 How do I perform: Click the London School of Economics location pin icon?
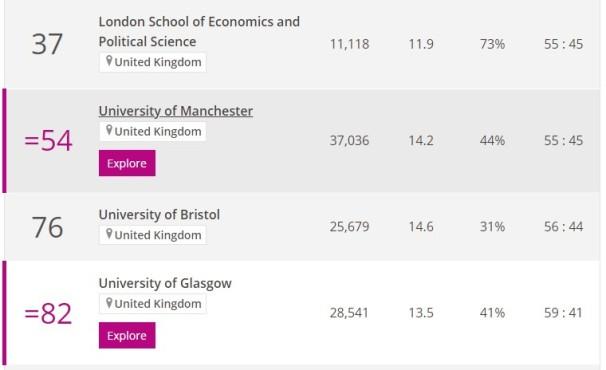coord(109,61)
